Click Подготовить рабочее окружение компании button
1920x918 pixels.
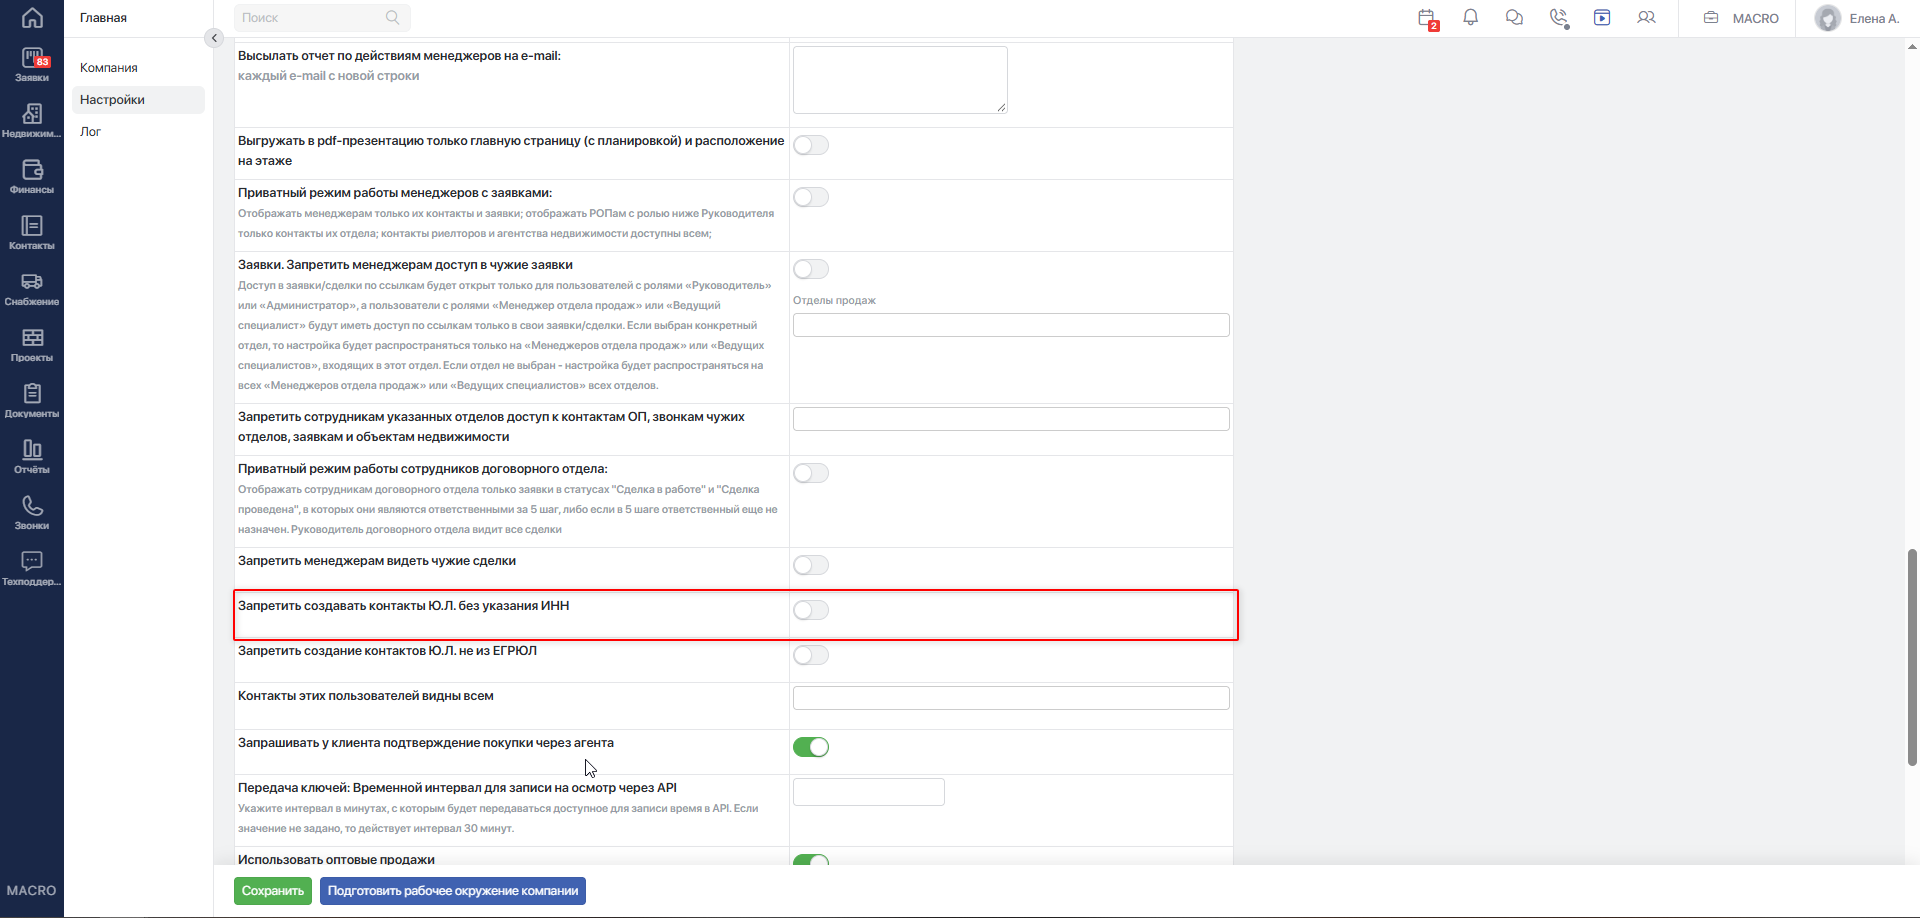pyautogui.click(x=453, y=891)
